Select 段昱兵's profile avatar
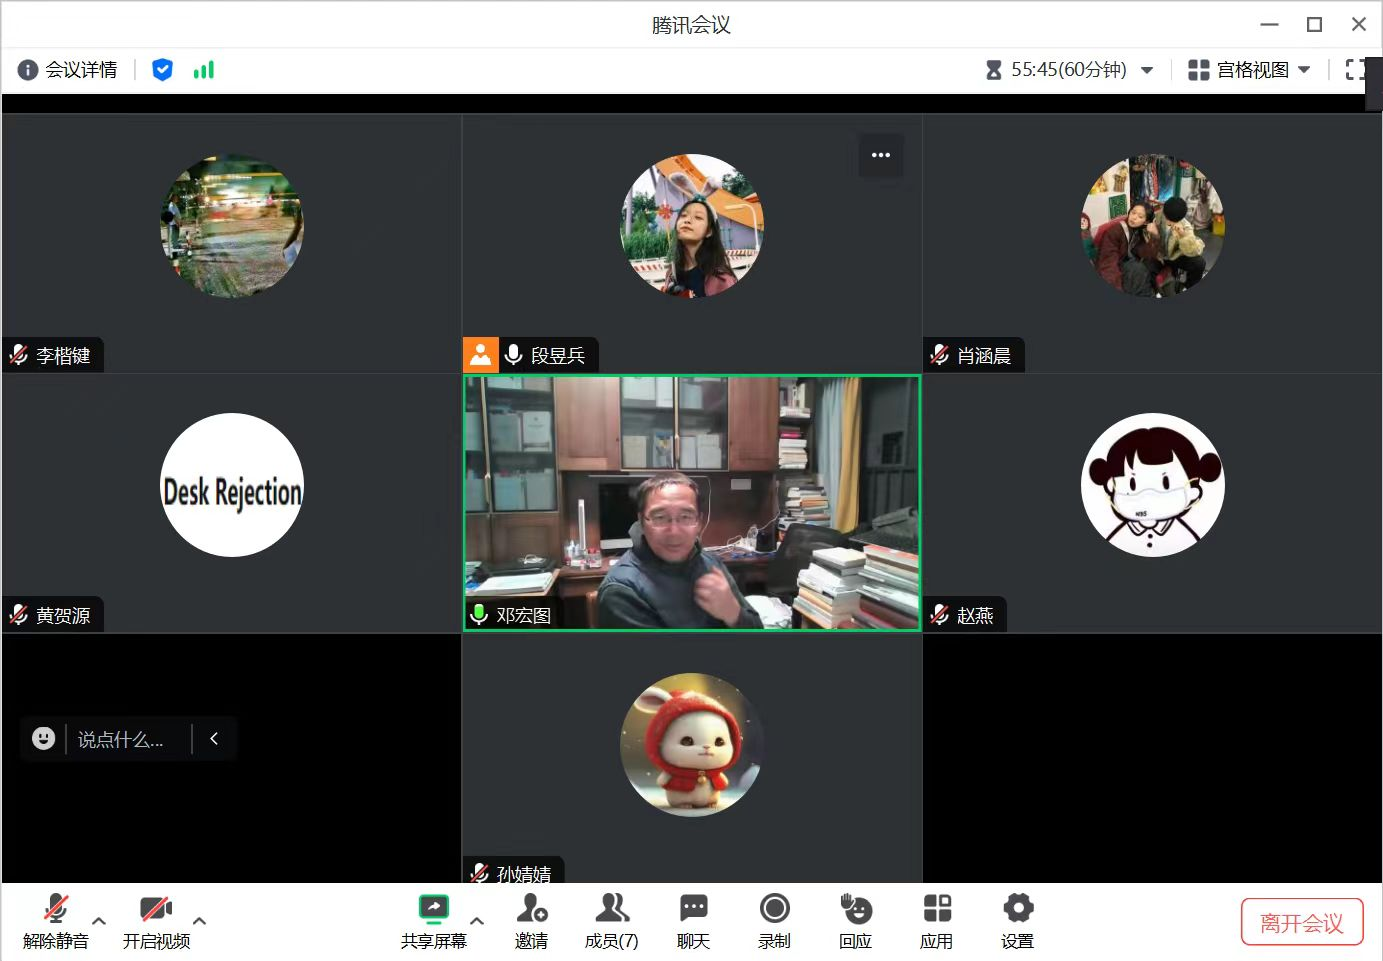Screen dimensions: 1383x961 692,226
